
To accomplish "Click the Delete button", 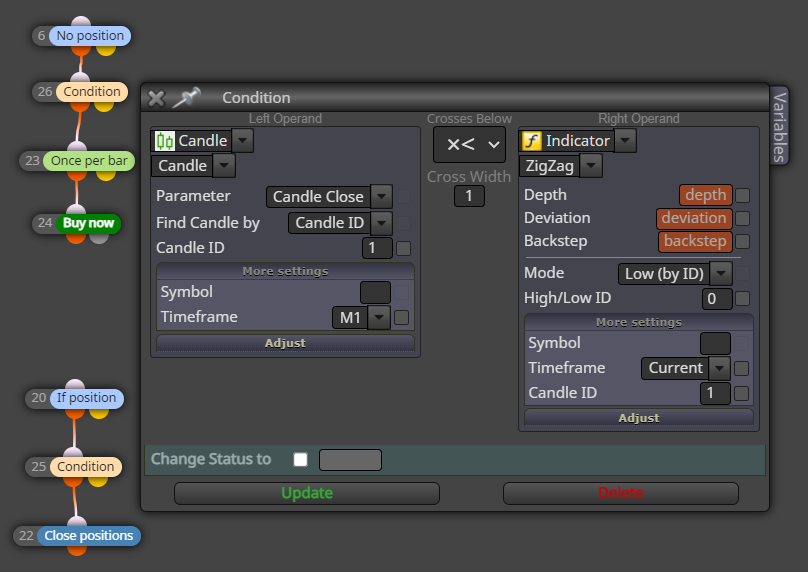I will (x=620, y=493).
